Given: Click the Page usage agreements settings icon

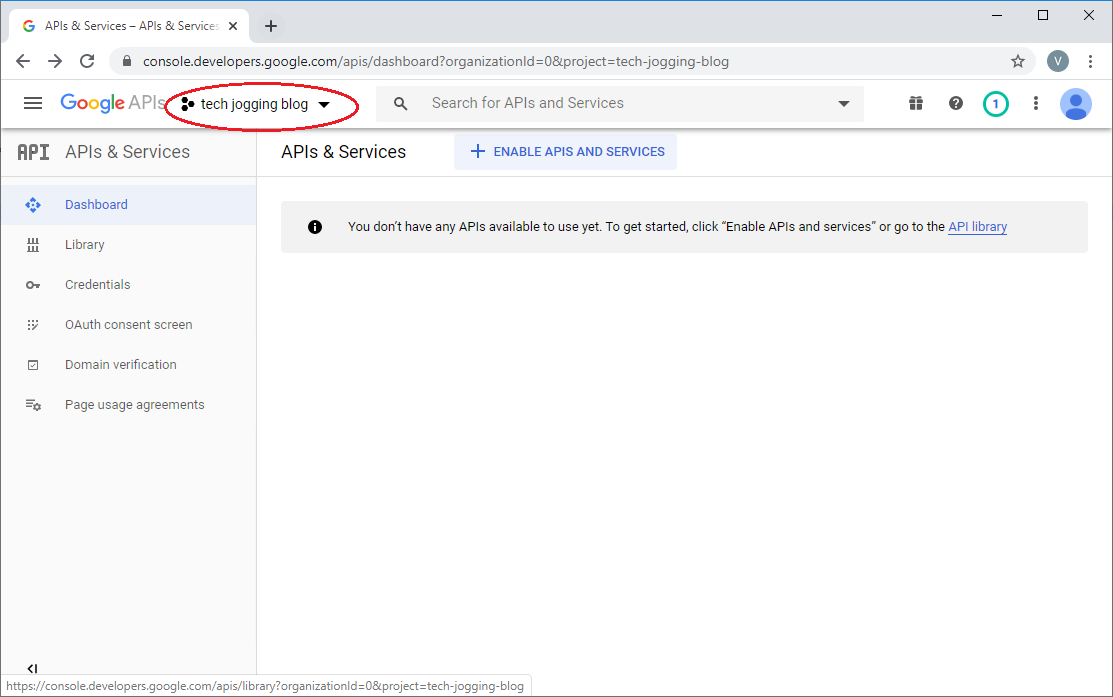Looking at the screenshot, I should [33, 405].
